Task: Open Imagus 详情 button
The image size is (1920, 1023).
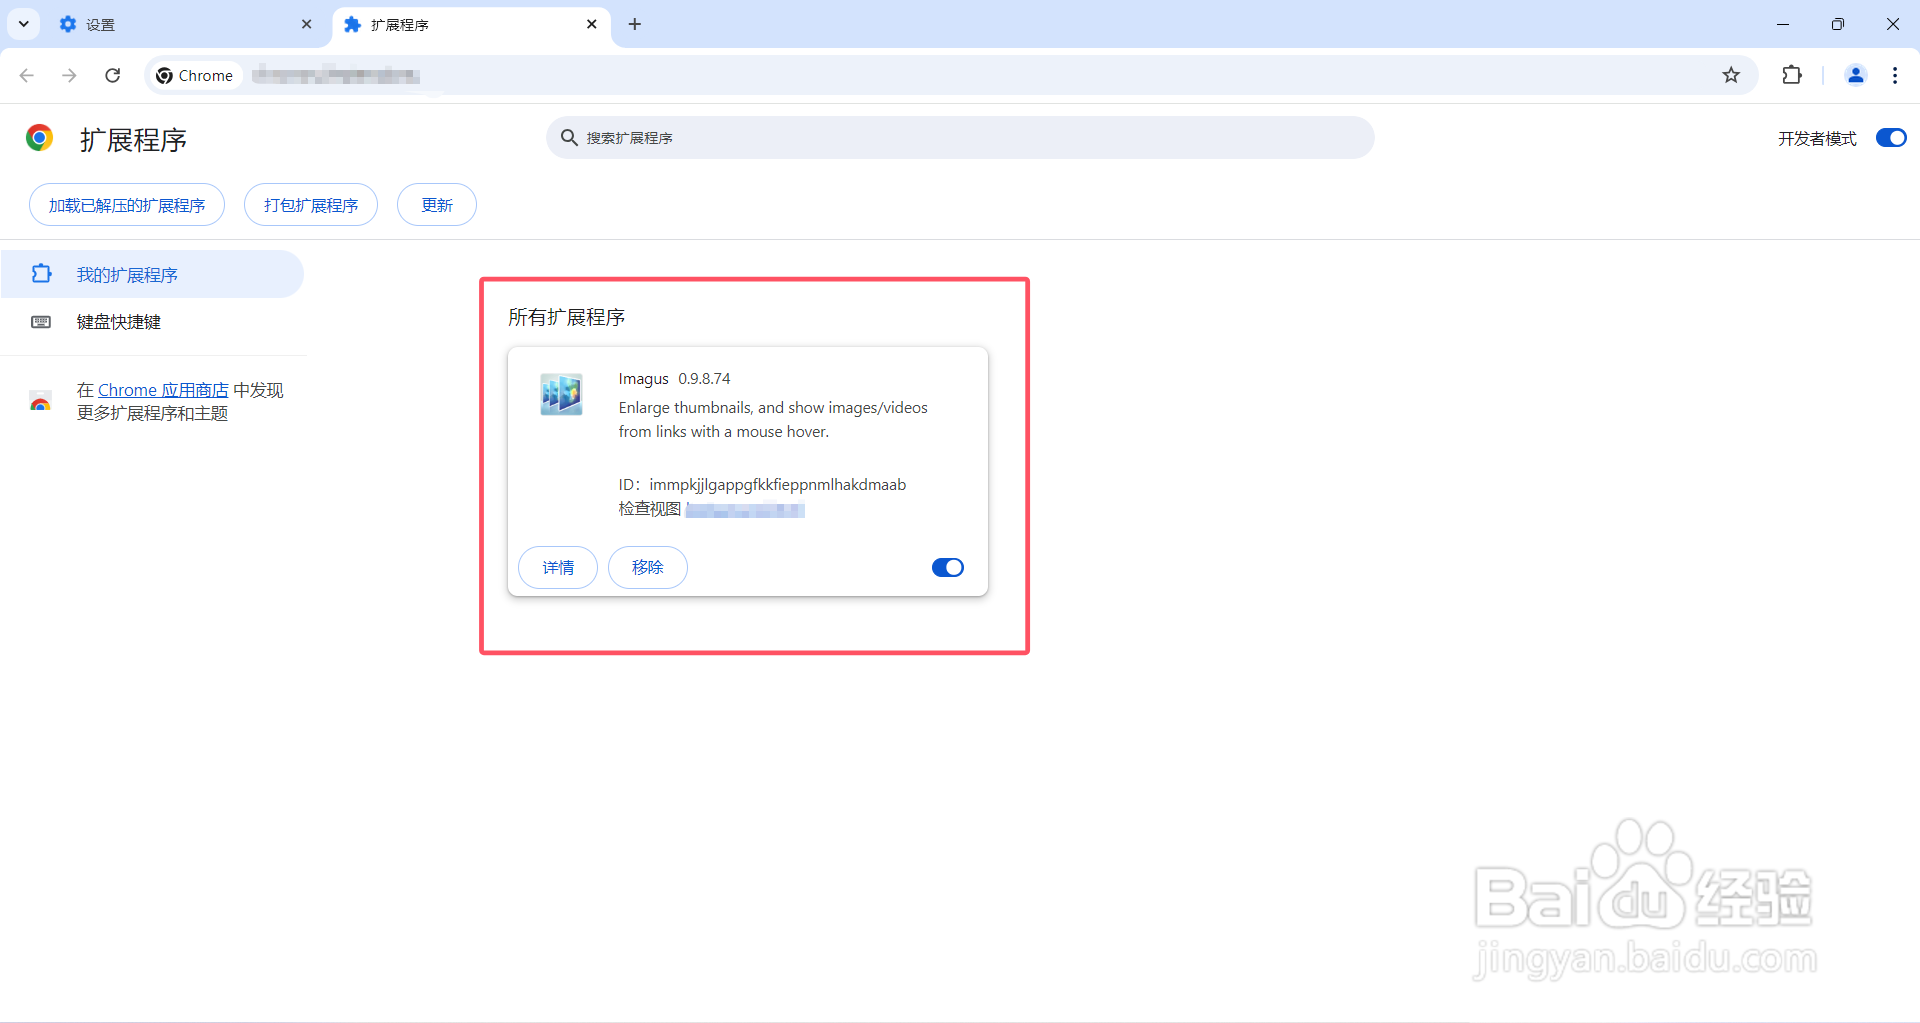Action: (x=558, y=567)
